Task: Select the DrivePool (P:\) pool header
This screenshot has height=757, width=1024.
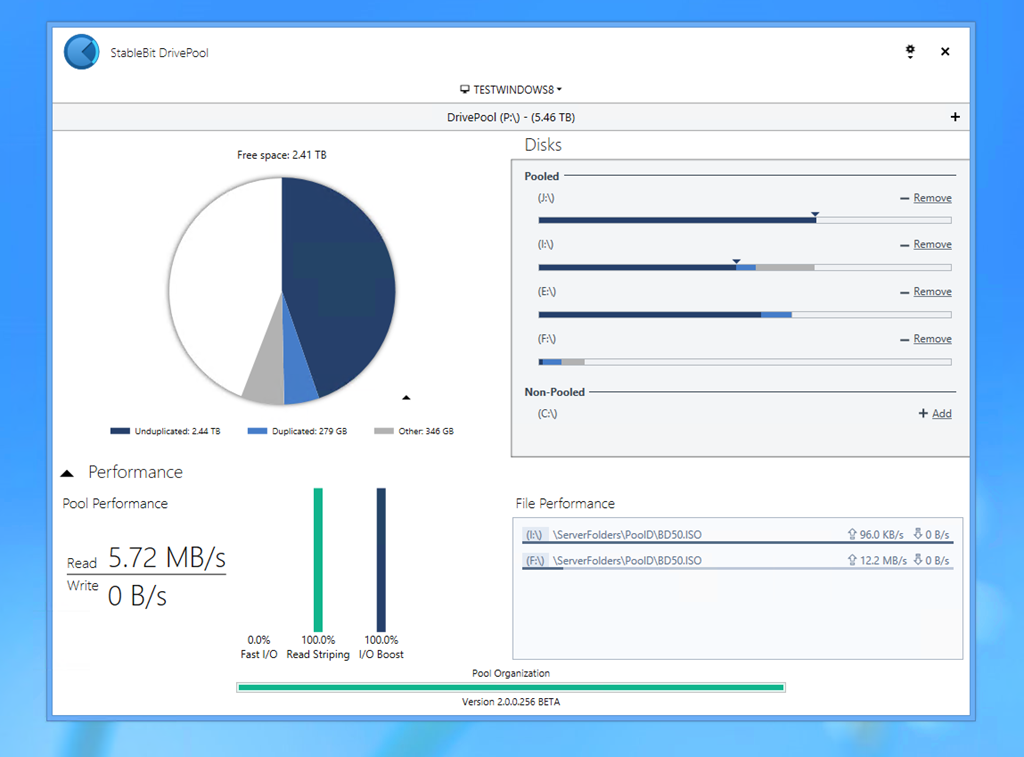Action: [x=511, y=118]
